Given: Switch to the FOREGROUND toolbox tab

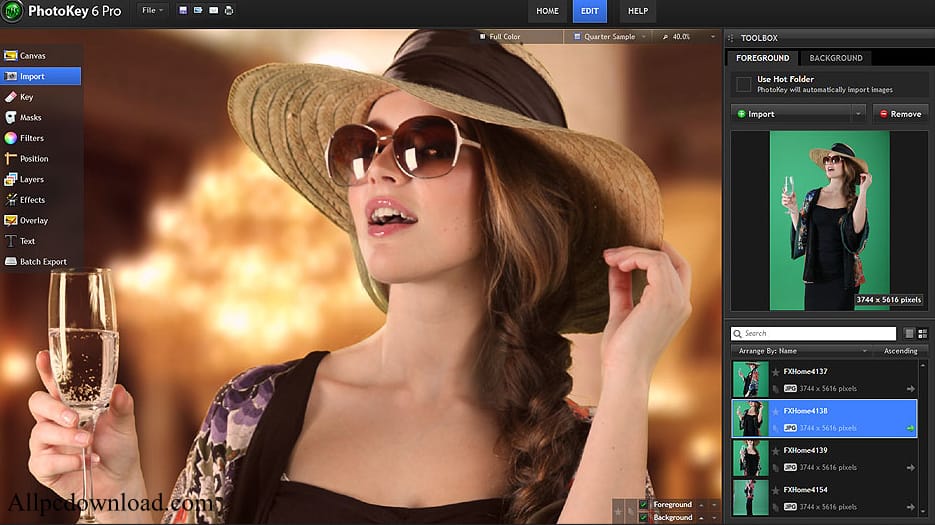Looking at the screenshot, I should coord(762,58).
